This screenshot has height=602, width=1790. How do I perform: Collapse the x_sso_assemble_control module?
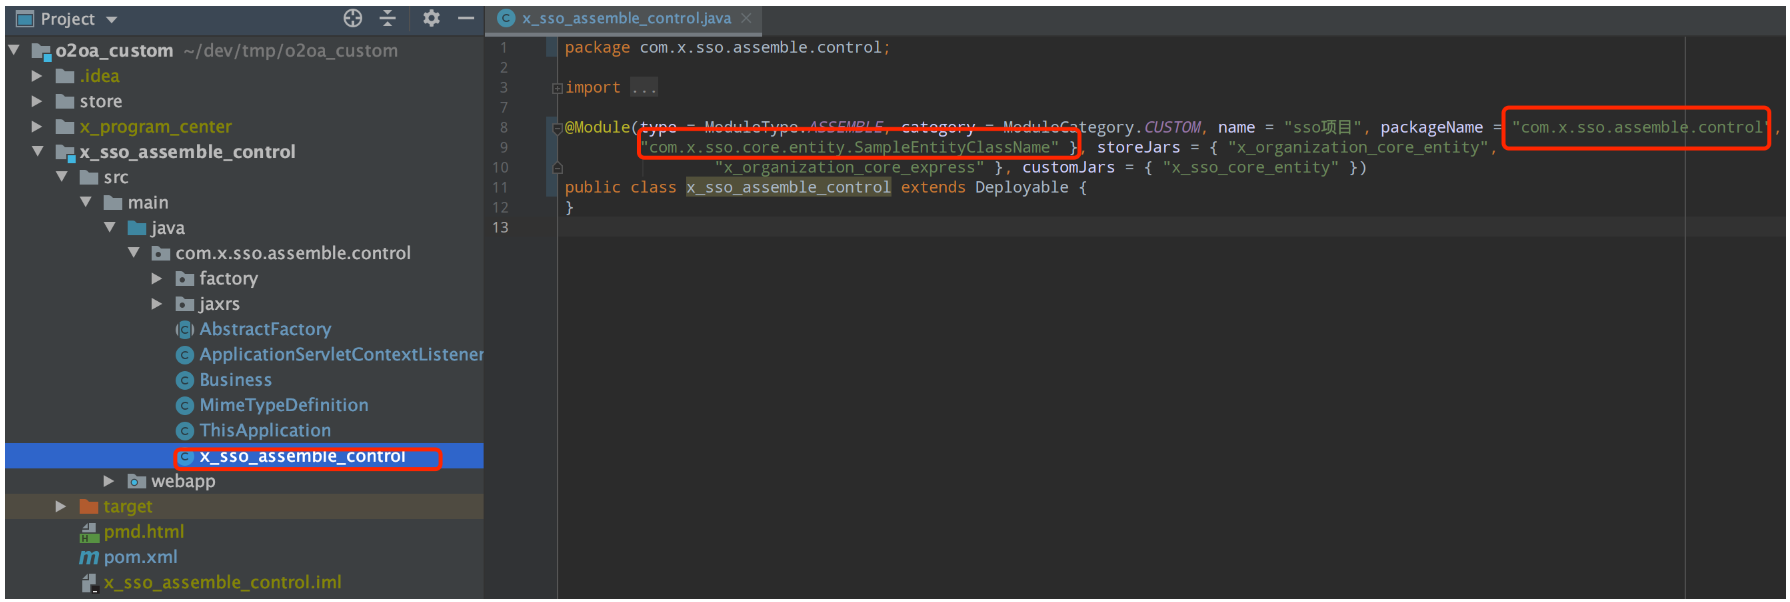click(x=38, y=152)
